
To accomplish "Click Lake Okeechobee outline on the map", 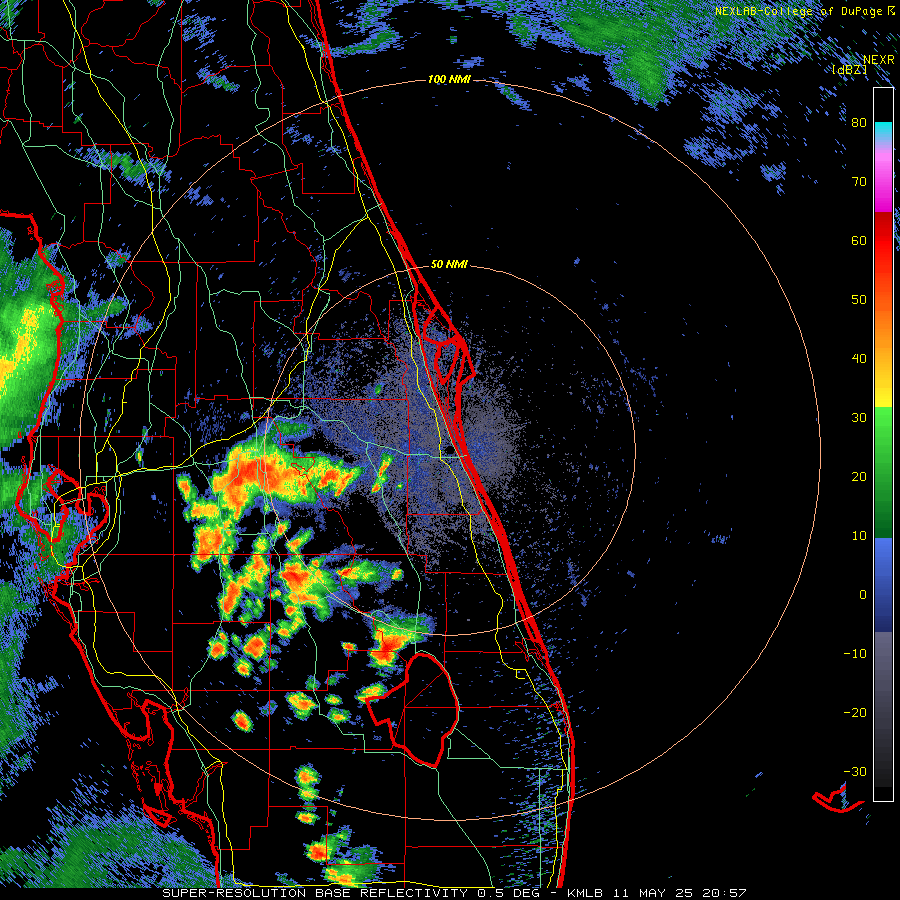I will (413, 710).
